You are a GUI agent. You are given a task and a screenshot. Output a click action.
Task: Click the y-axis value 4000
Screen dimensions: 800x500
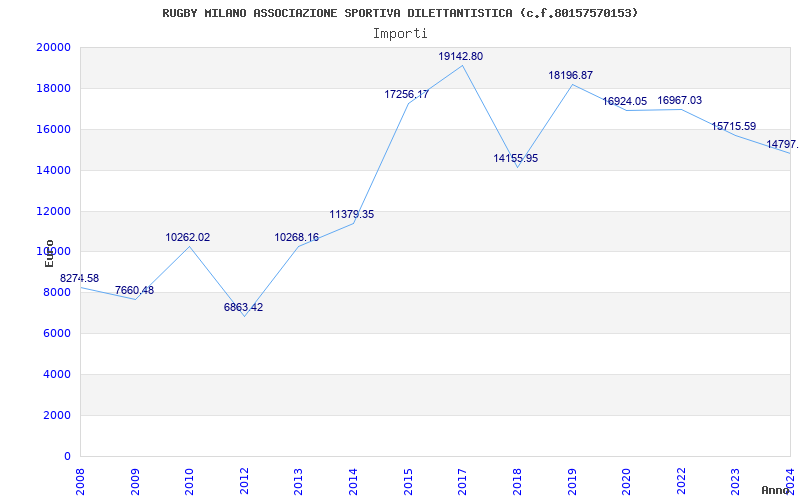tap(57, 374)
